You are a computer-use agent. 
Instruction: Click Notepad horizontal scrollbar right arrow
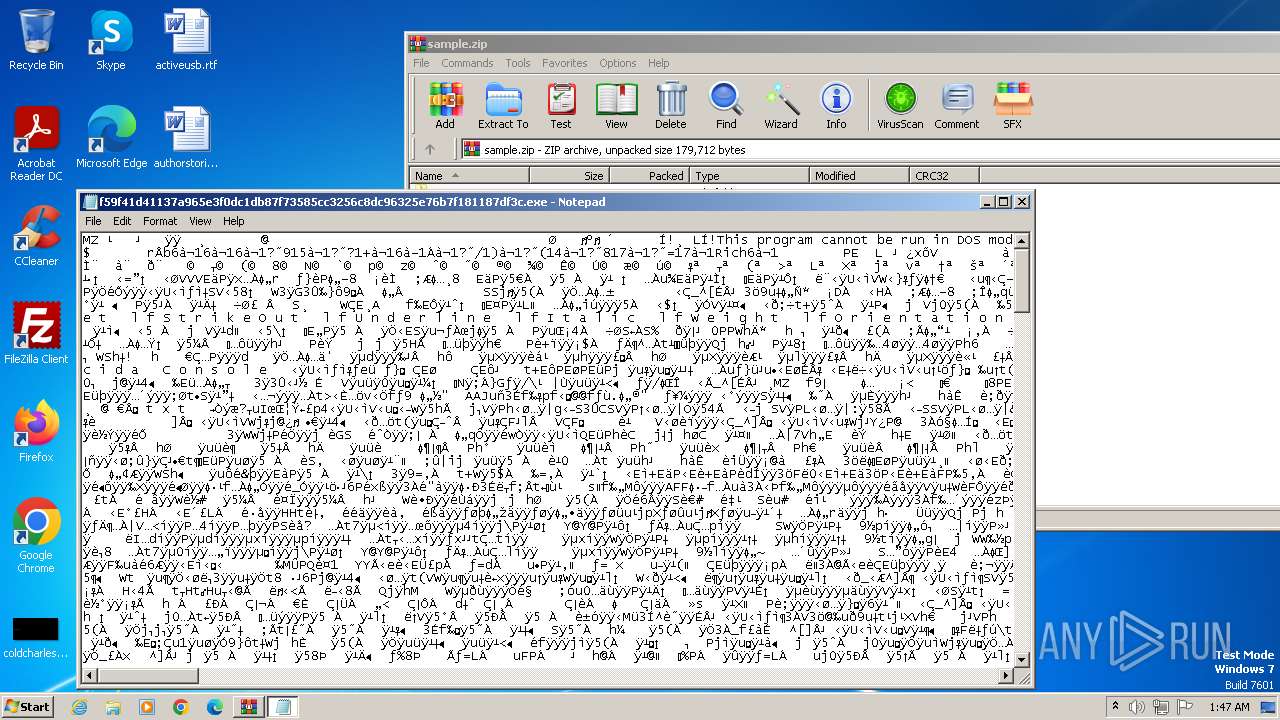[x=1006, y=677]
